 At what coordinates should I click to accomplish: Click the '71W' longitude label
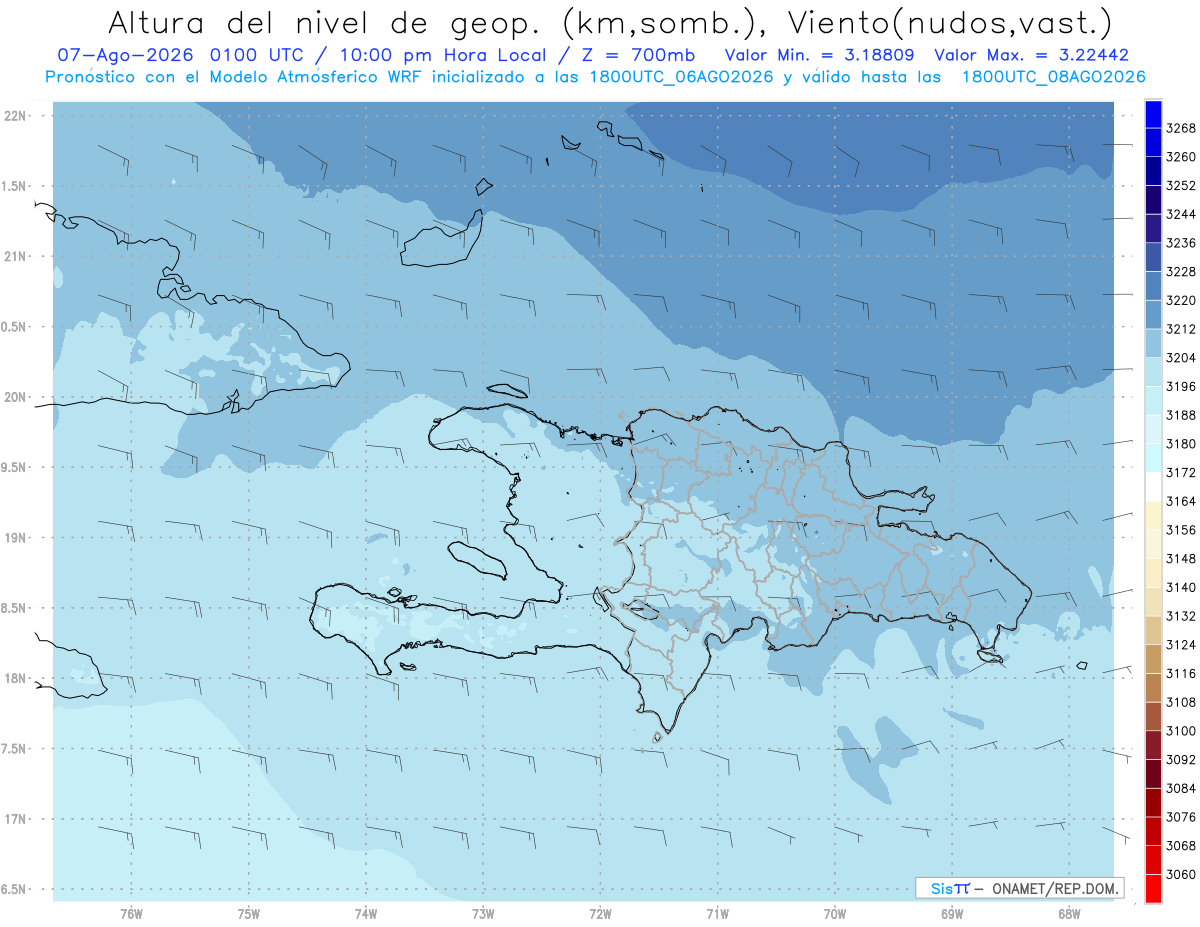point(717,913)
